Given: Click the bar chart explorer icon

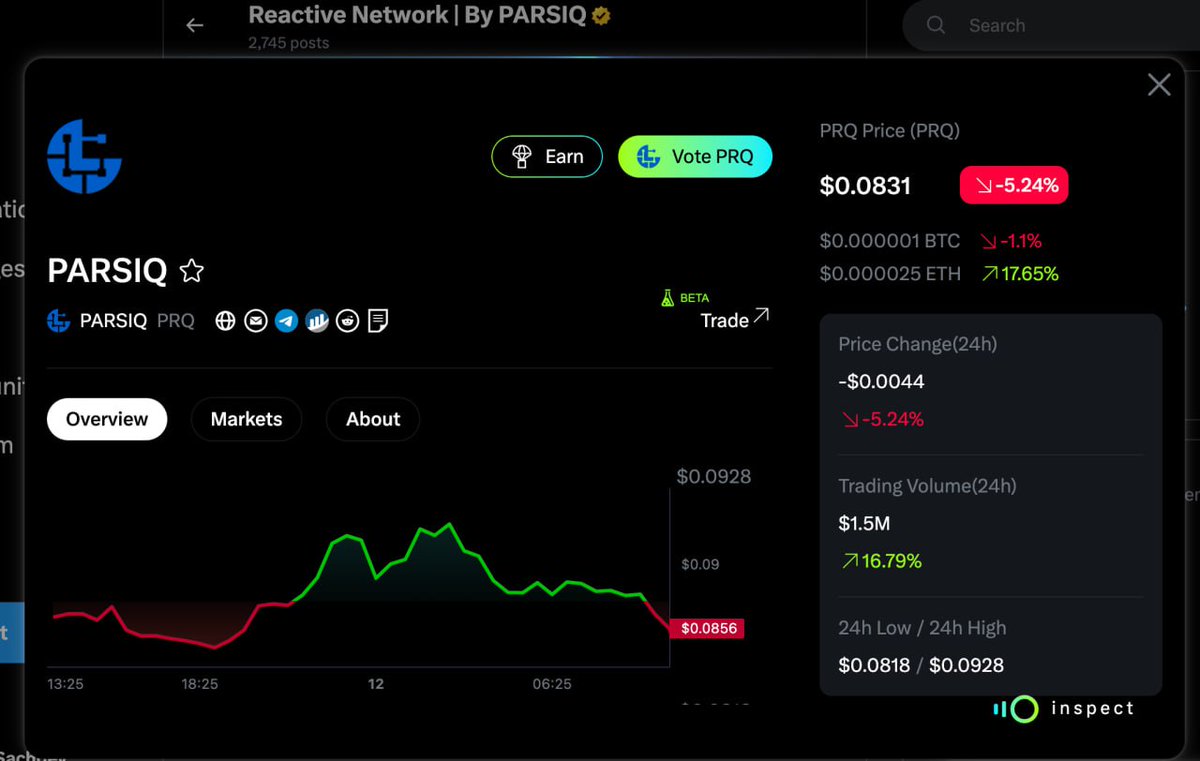Looking at the screenshot, I should click(x=317, y=321).
